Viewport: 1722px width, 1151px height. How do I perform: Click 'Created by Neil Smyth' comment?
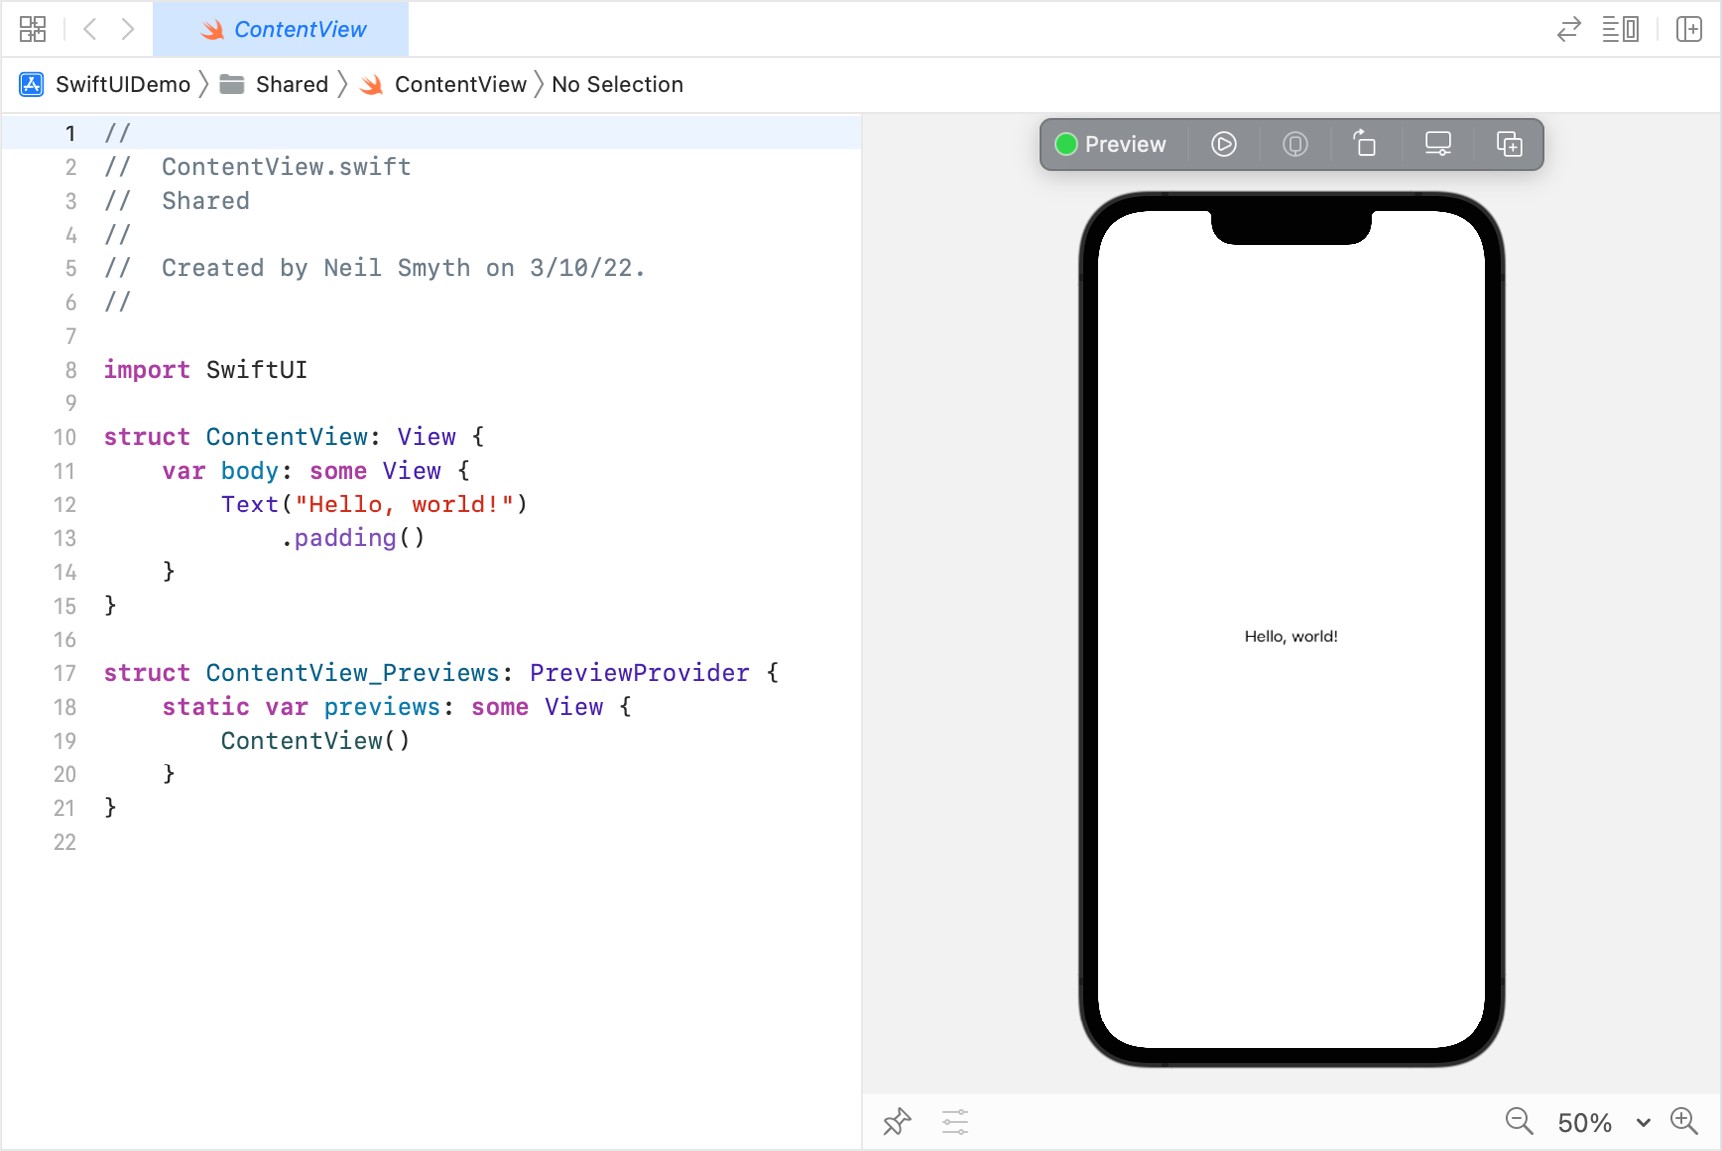[375, 268]
